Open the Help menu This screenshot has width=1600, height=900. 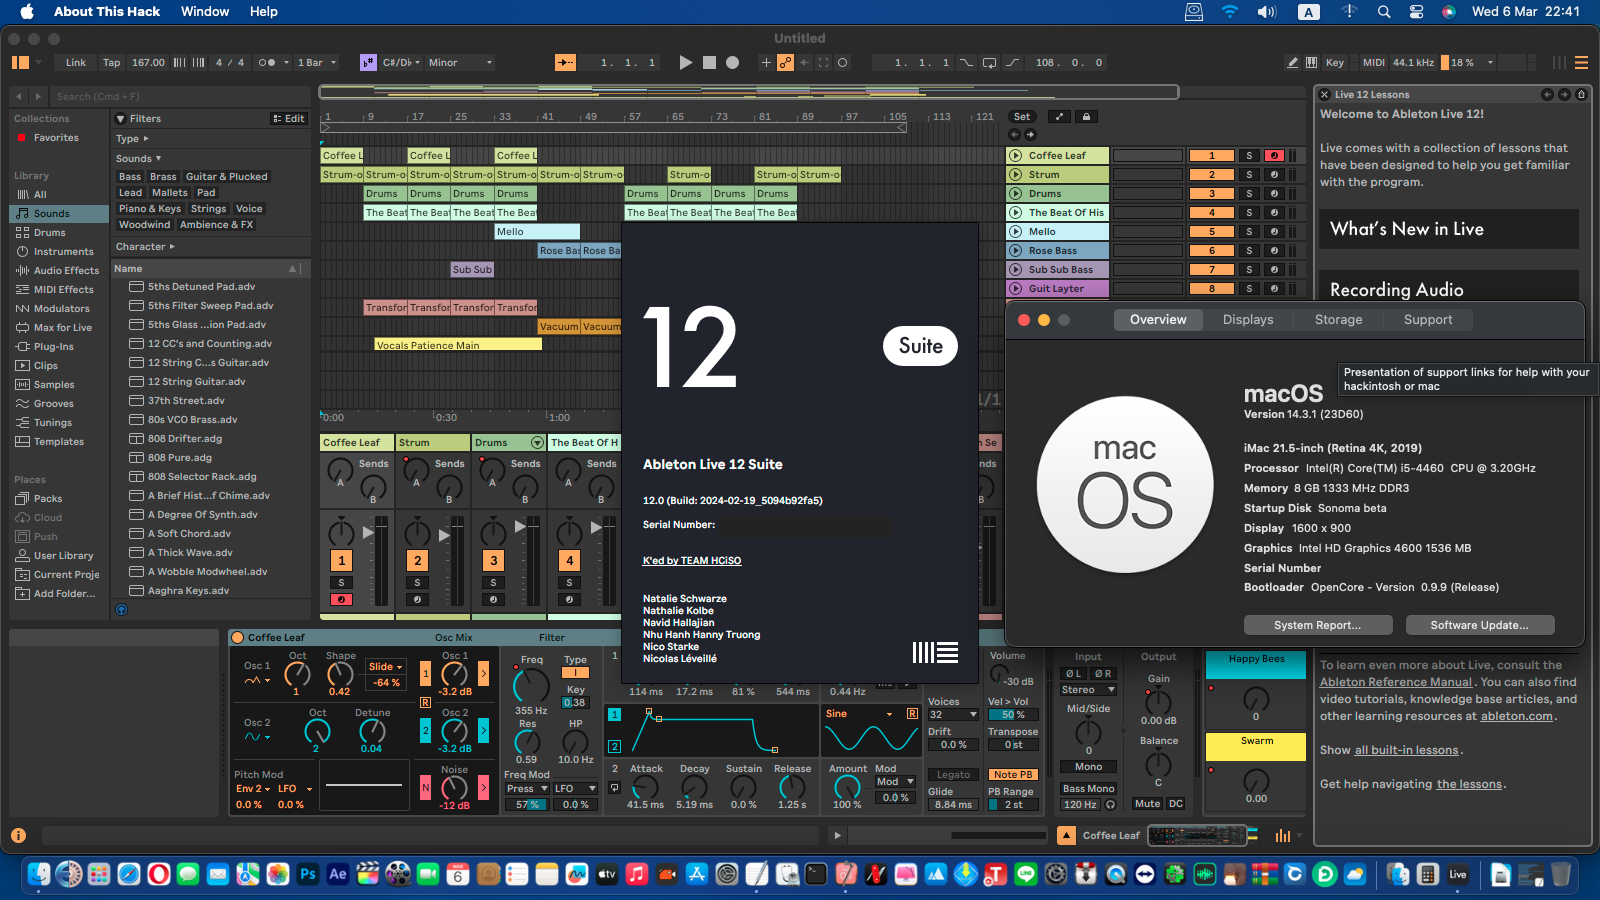click(x=264, y=12)
